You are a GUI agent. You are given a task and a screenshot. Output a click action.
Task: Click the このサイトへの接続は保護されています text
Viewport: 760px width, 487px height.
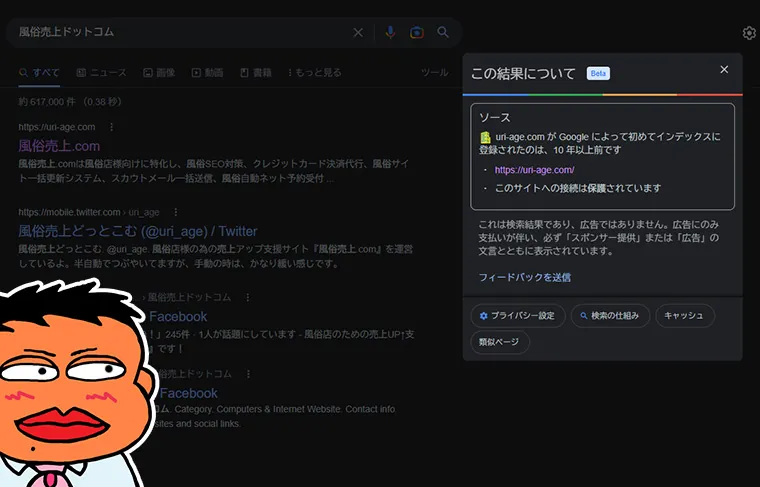pyautogui.click(x=578, y=188)
